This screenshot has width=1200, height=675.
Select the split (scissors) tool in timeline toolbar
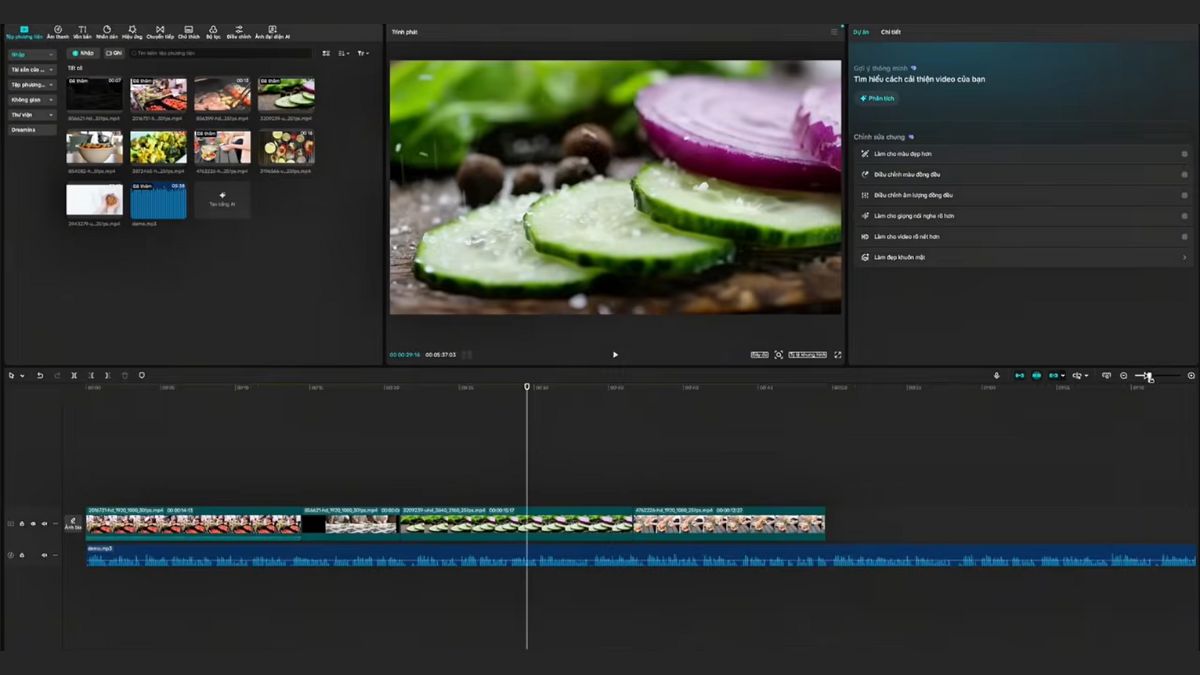coord(73,375)
